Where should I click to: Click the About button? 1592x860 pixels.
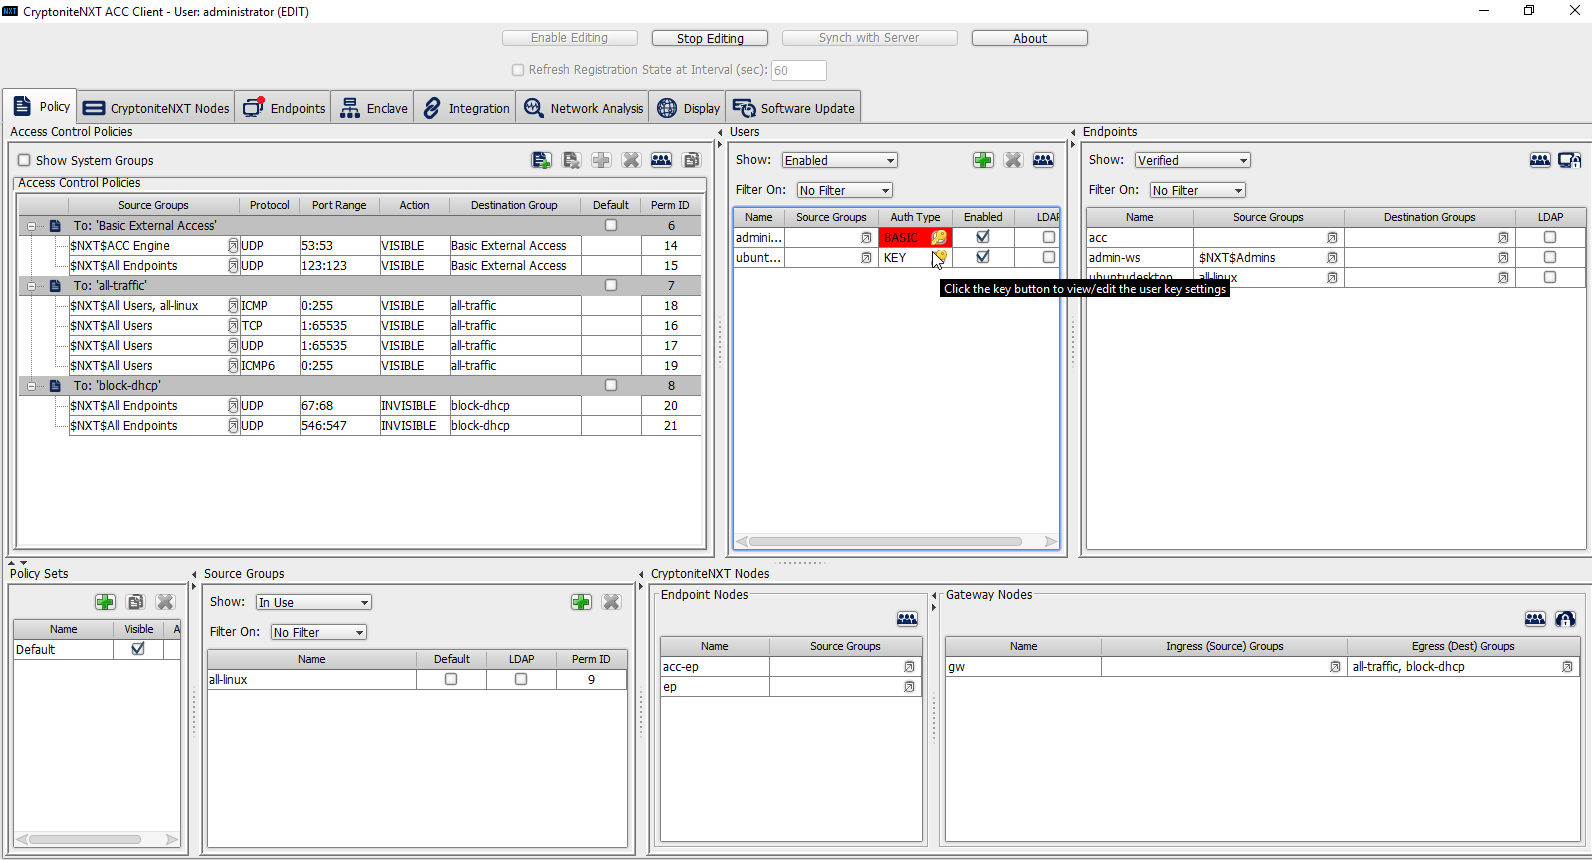click(x=1030, y=38)
